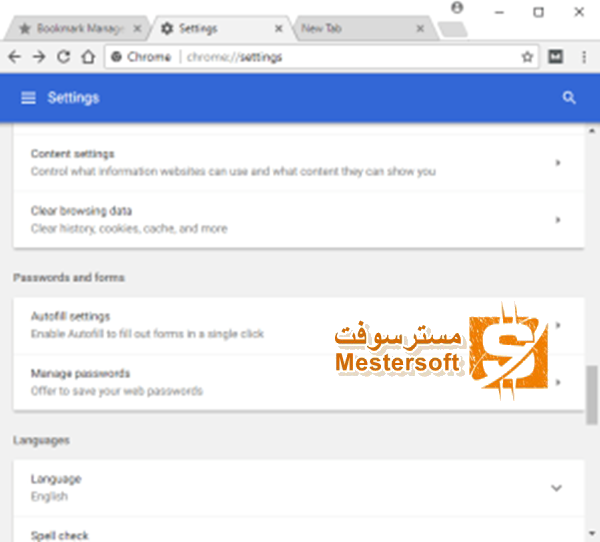Open the profile avatar in title bar
Viewport: 600px width, 542px height.
(x=457, y=7)
